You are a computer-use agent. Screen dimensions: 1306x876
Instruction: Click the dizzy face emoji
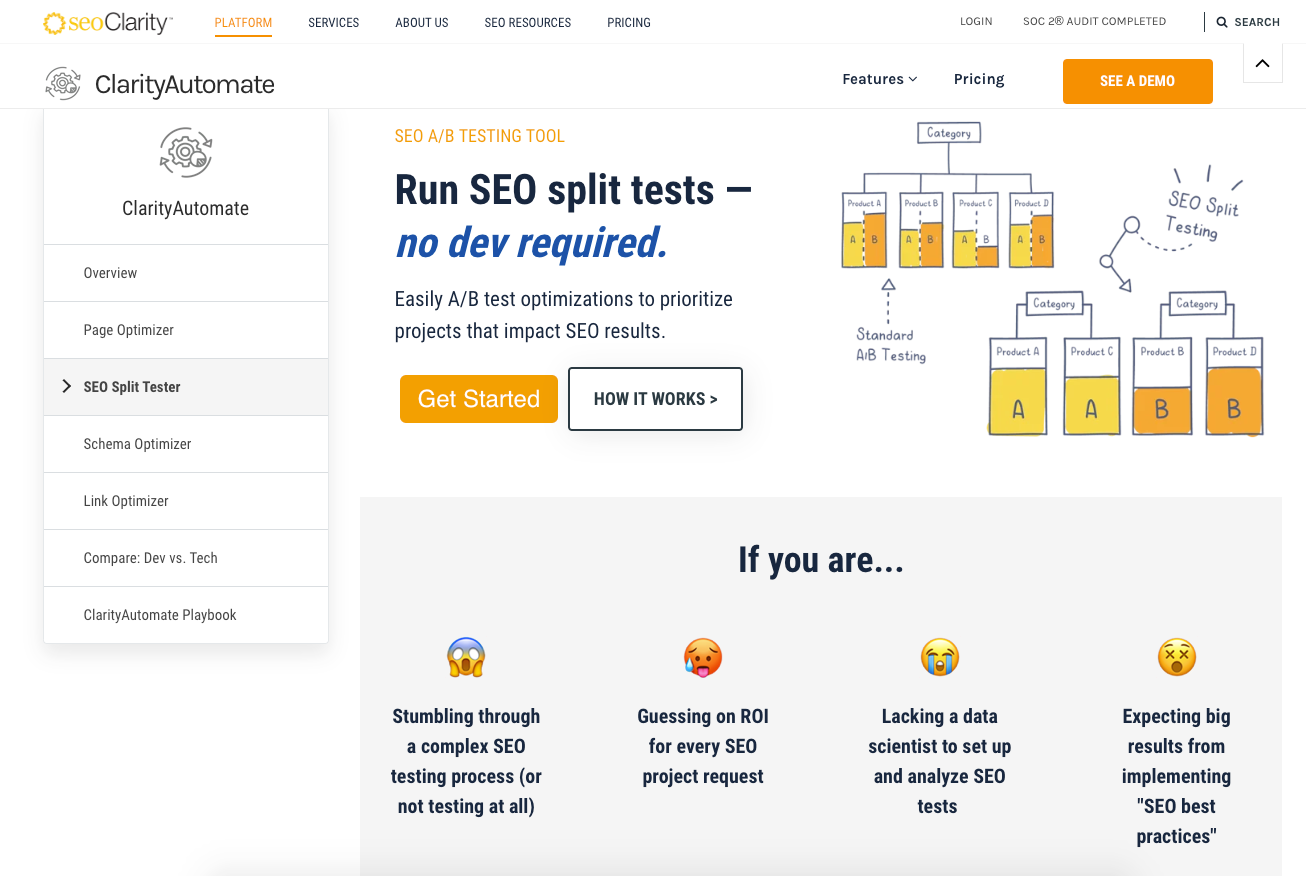(1177, 657)
